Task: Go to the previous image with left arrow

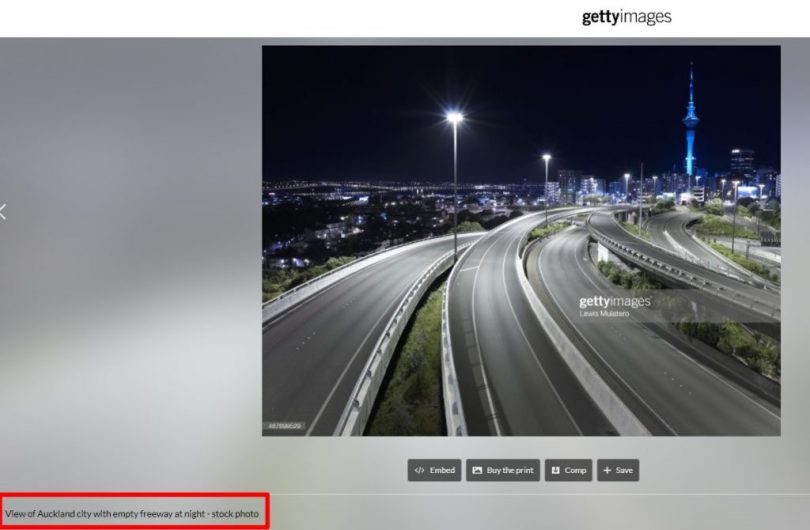Action: click(x=3, y=211)
